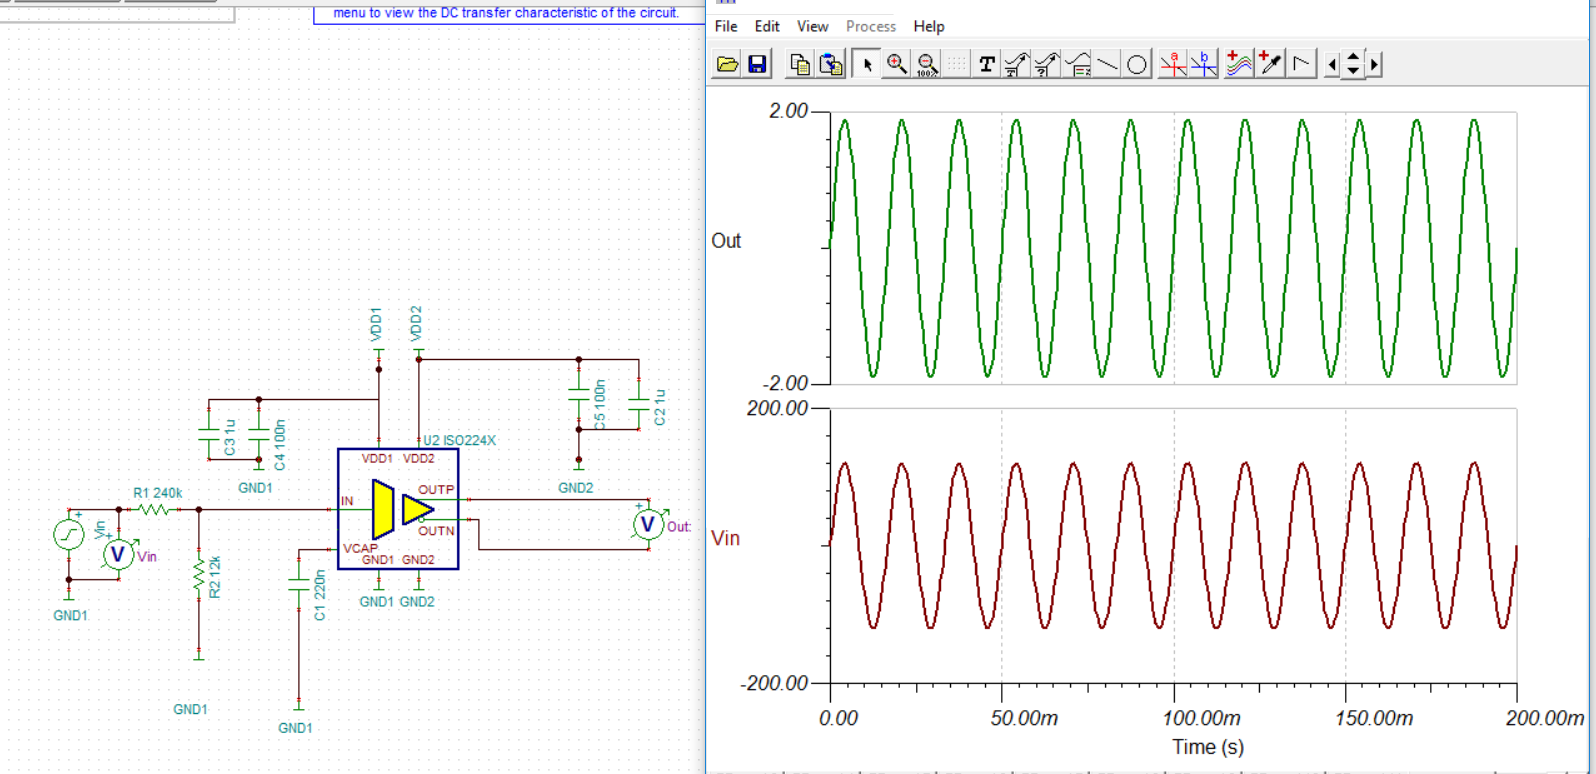1596x774 pixels.
Task: Toggle the grid dots icon
Action: [957, 64]
